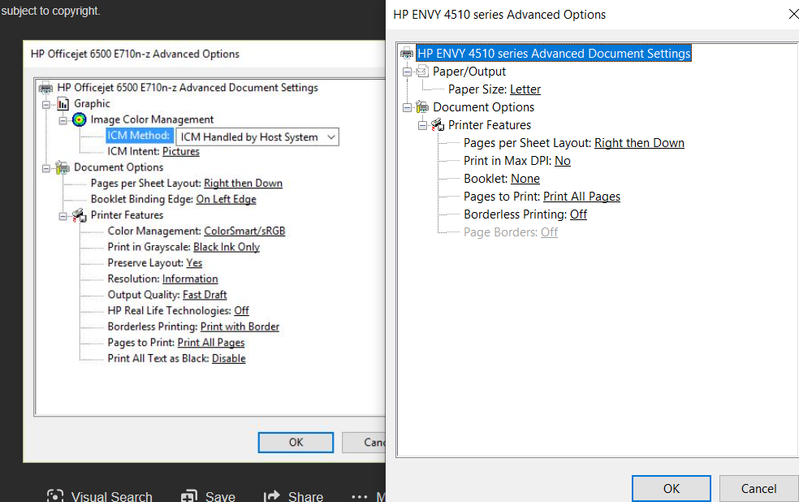Click the Visual Search icon
799x502 pixels.
click(x=55, y=496)
